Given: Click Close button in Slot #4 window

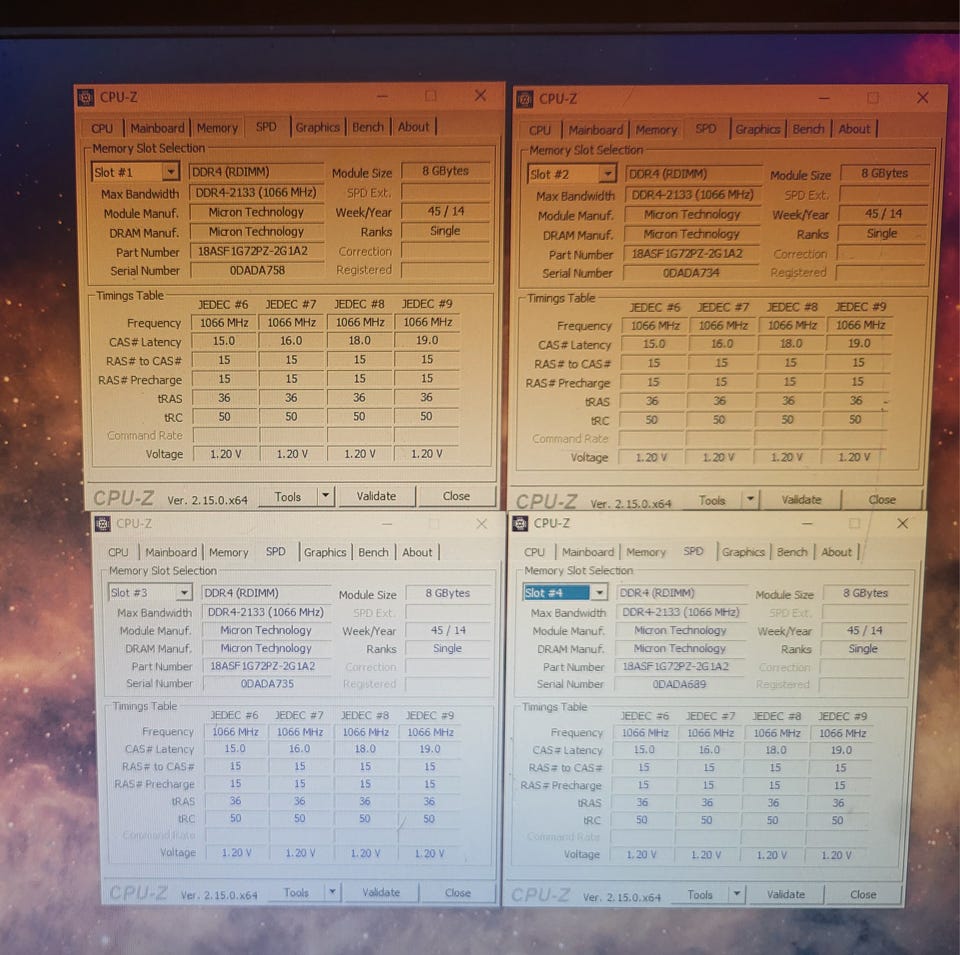Looking at the screenshot, I should click(x=863, y=894).
